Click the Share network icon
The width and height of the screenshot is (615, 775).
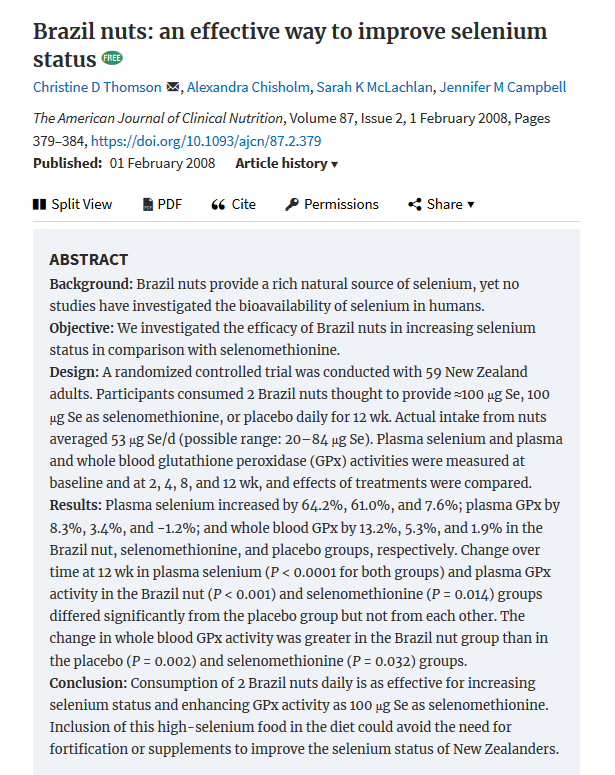tap(415, 204)
